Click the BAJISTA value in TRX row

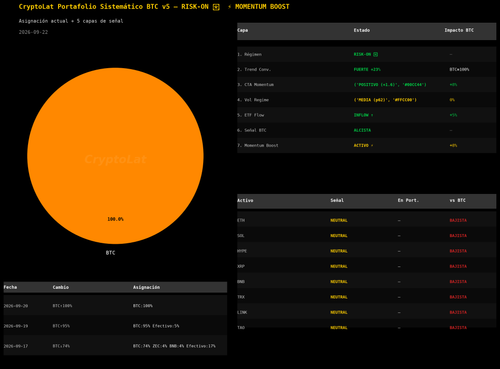click(x=458, y=297)
